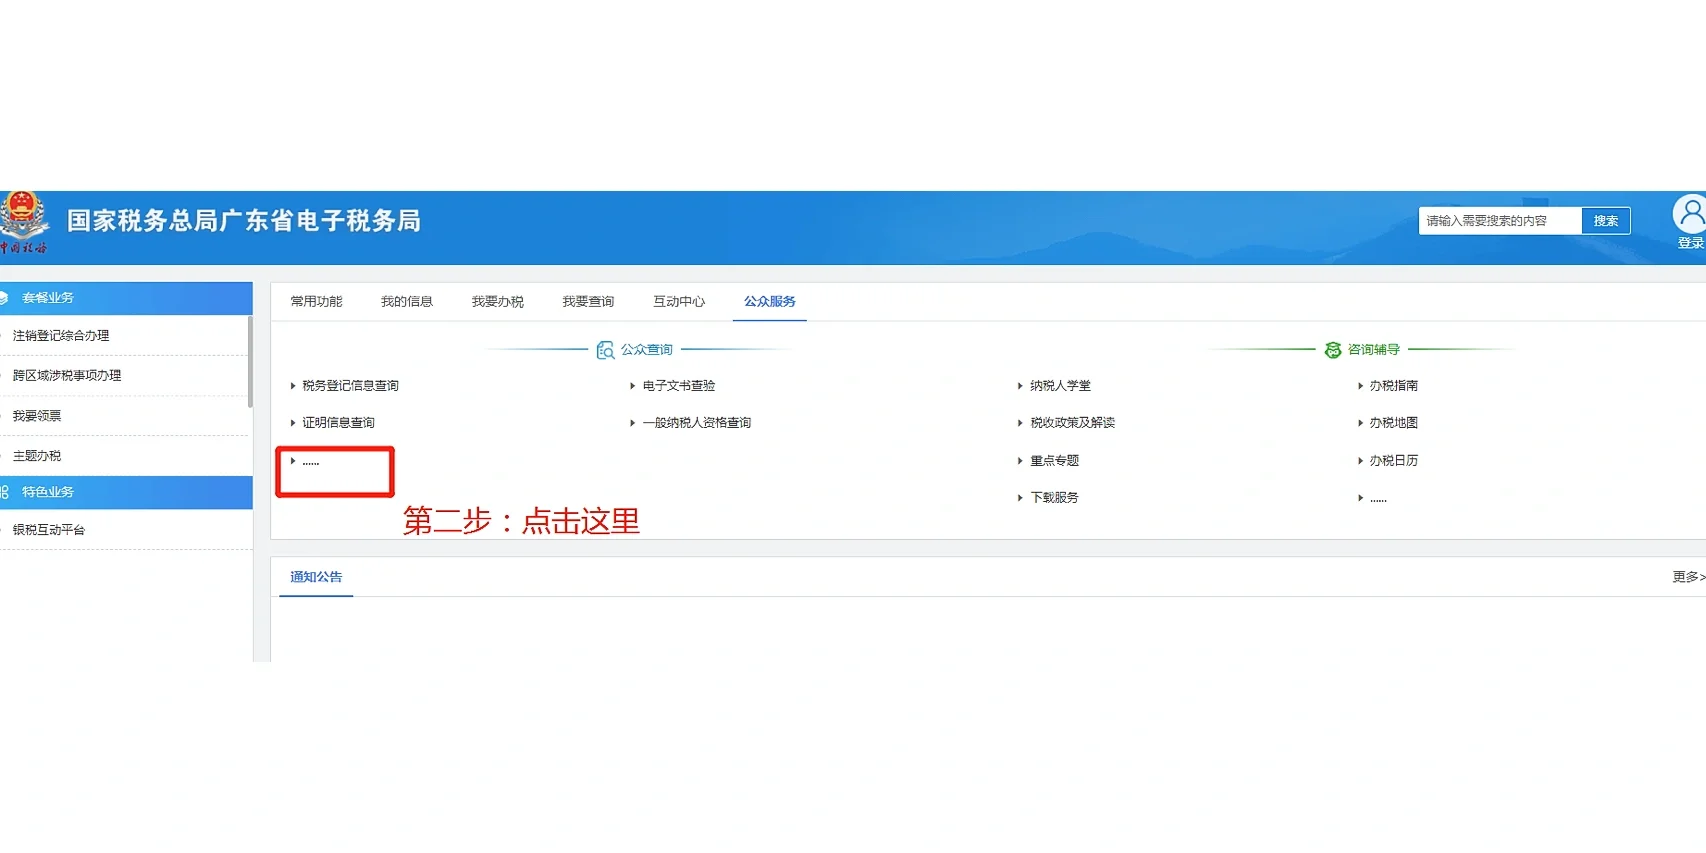Open the 我的信息 tab

coord(407,302)
